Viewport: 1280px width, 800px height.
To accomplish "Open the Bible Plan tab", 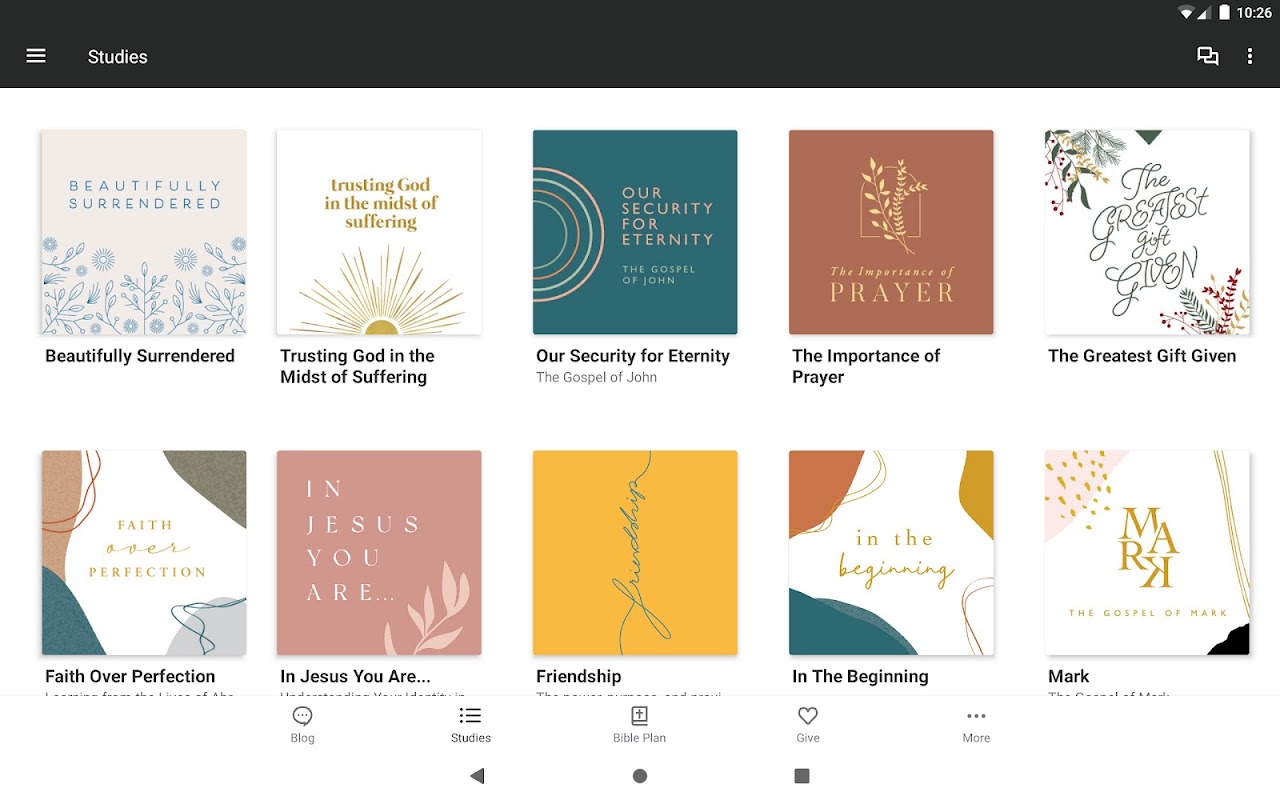I will pyautogui.click(x=640, y=725).
